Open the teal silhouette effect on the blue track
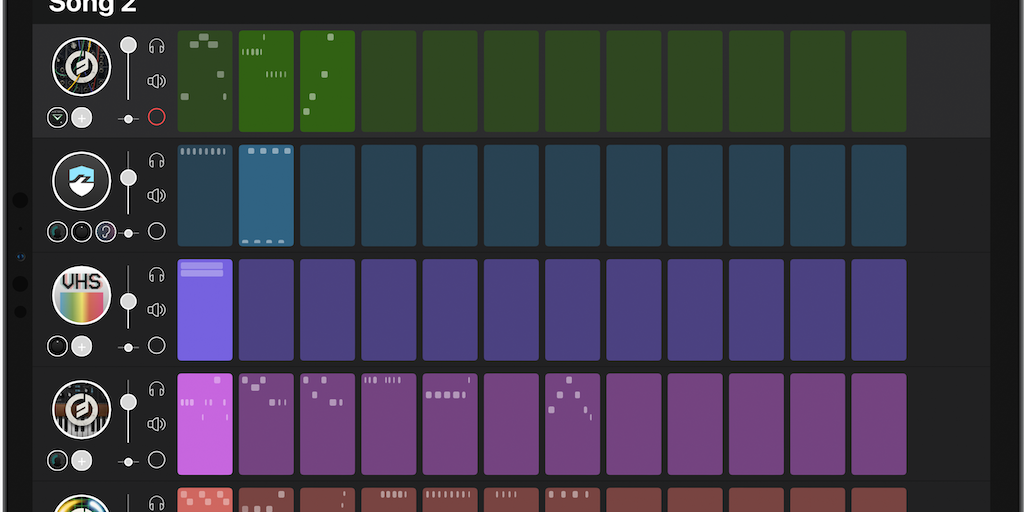1024x512 pixels. [x=57, y=232]
